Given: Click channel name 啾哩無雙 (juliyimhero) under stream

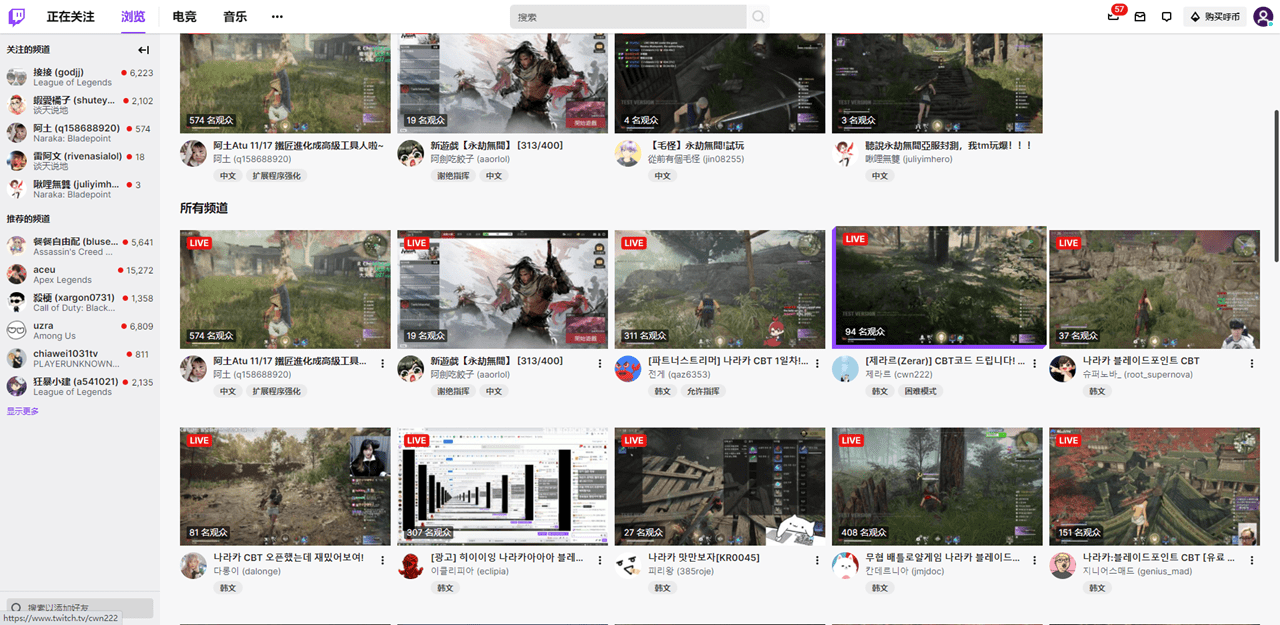Looking at the screenshot, I should click(x=909, y=159).
